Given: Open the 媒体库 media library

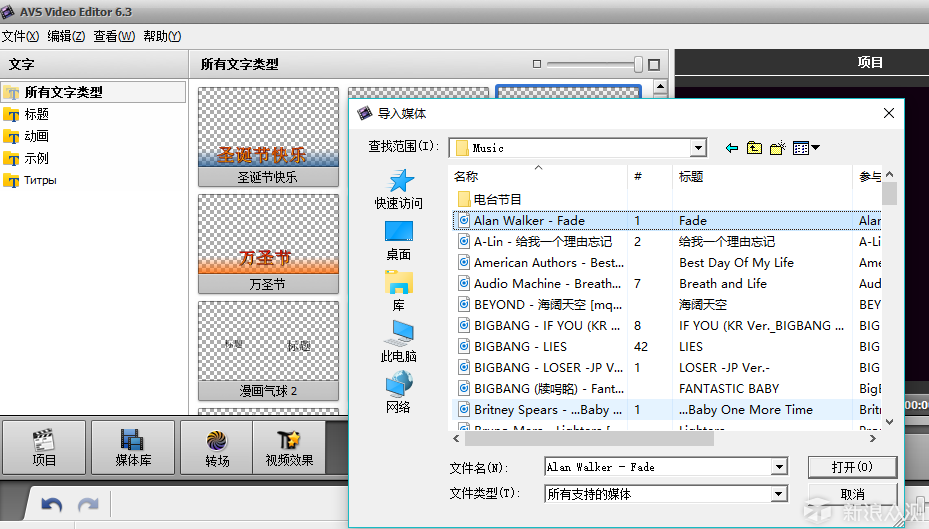Looking at the screenshot, I should (x=132, y=447).
